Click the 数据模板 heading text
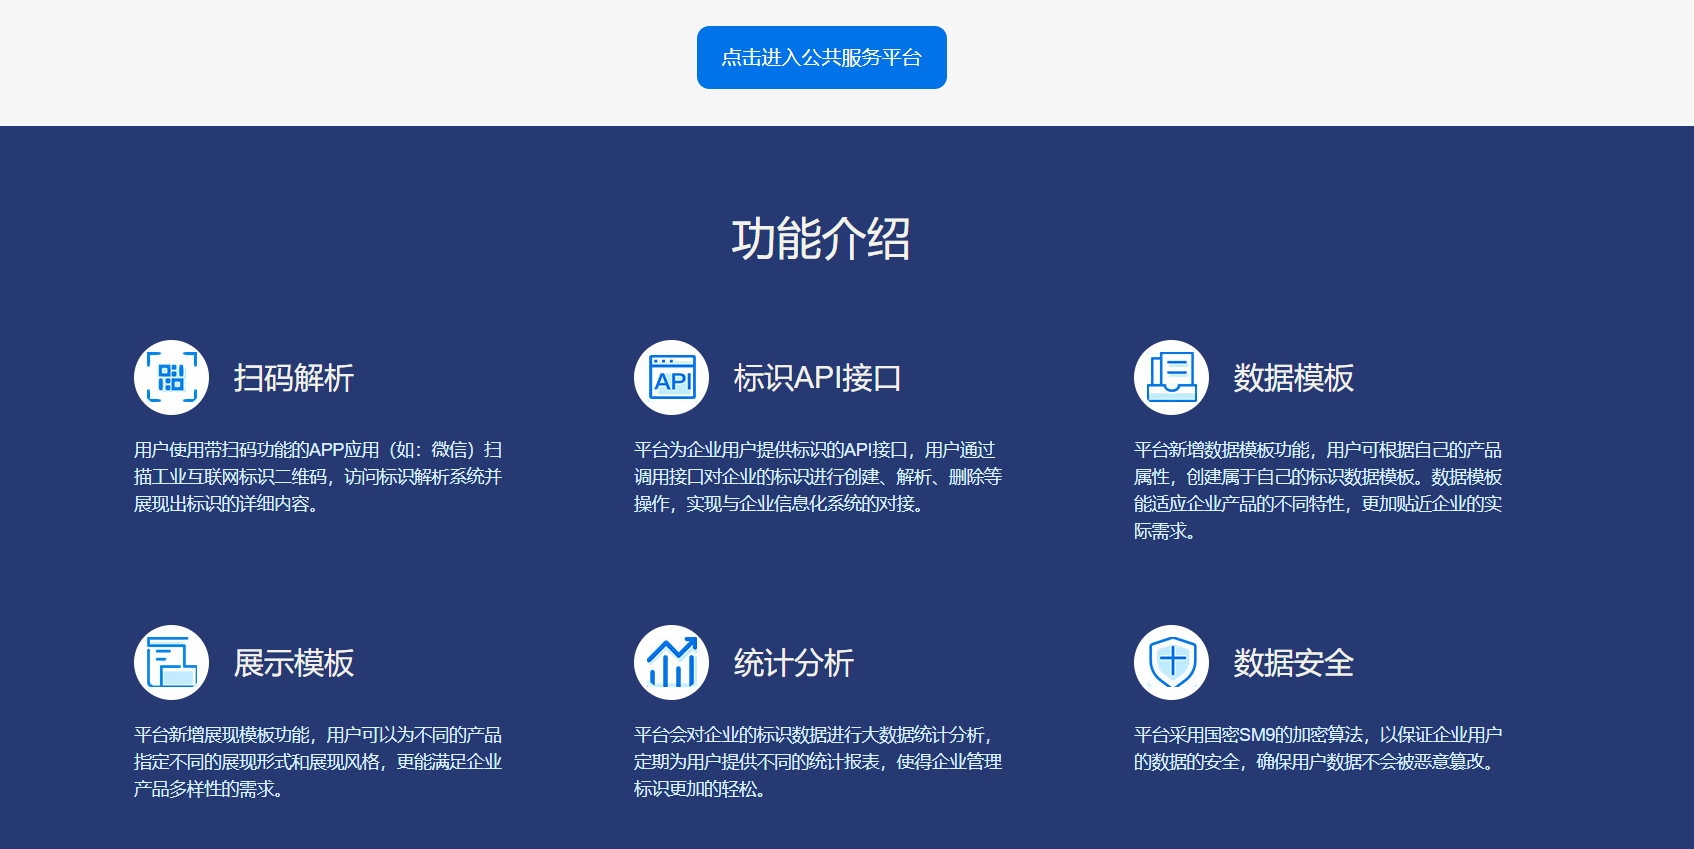The image size is (1694, 849). [1294, 378]
